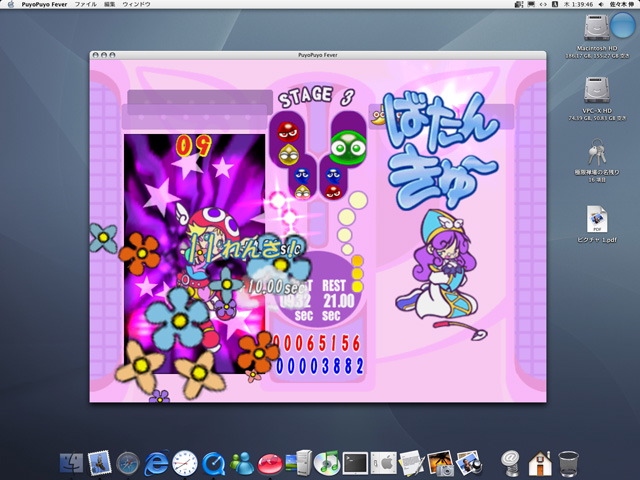Screen dimensions: 640x480
Task: Click the red and yellow next puyo pair
Action: click(x=288, y=142)
